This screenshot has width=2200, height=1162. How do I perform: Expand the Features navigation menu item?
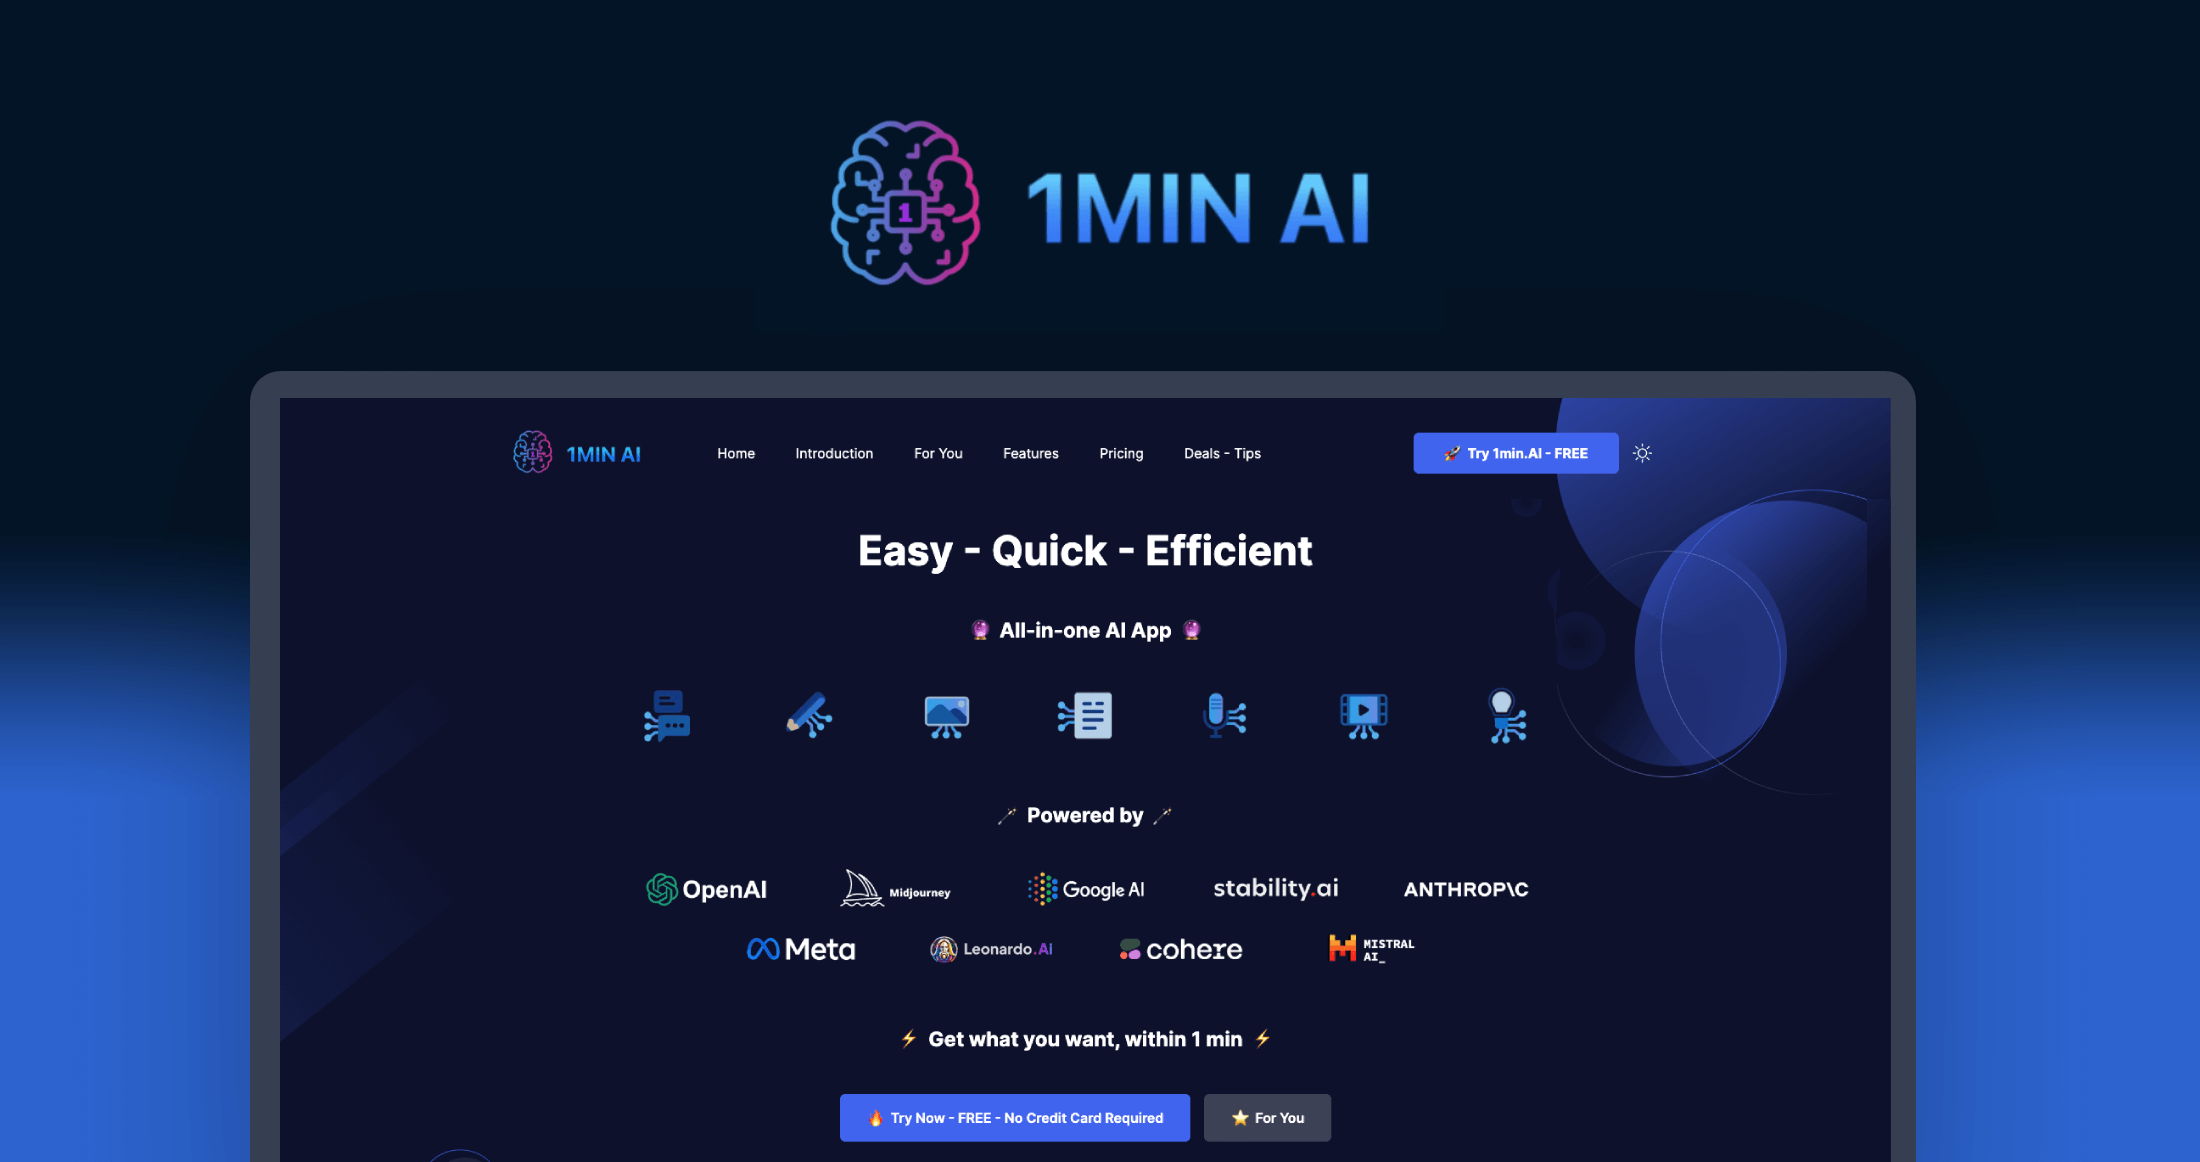click(x=1030, y=452)
